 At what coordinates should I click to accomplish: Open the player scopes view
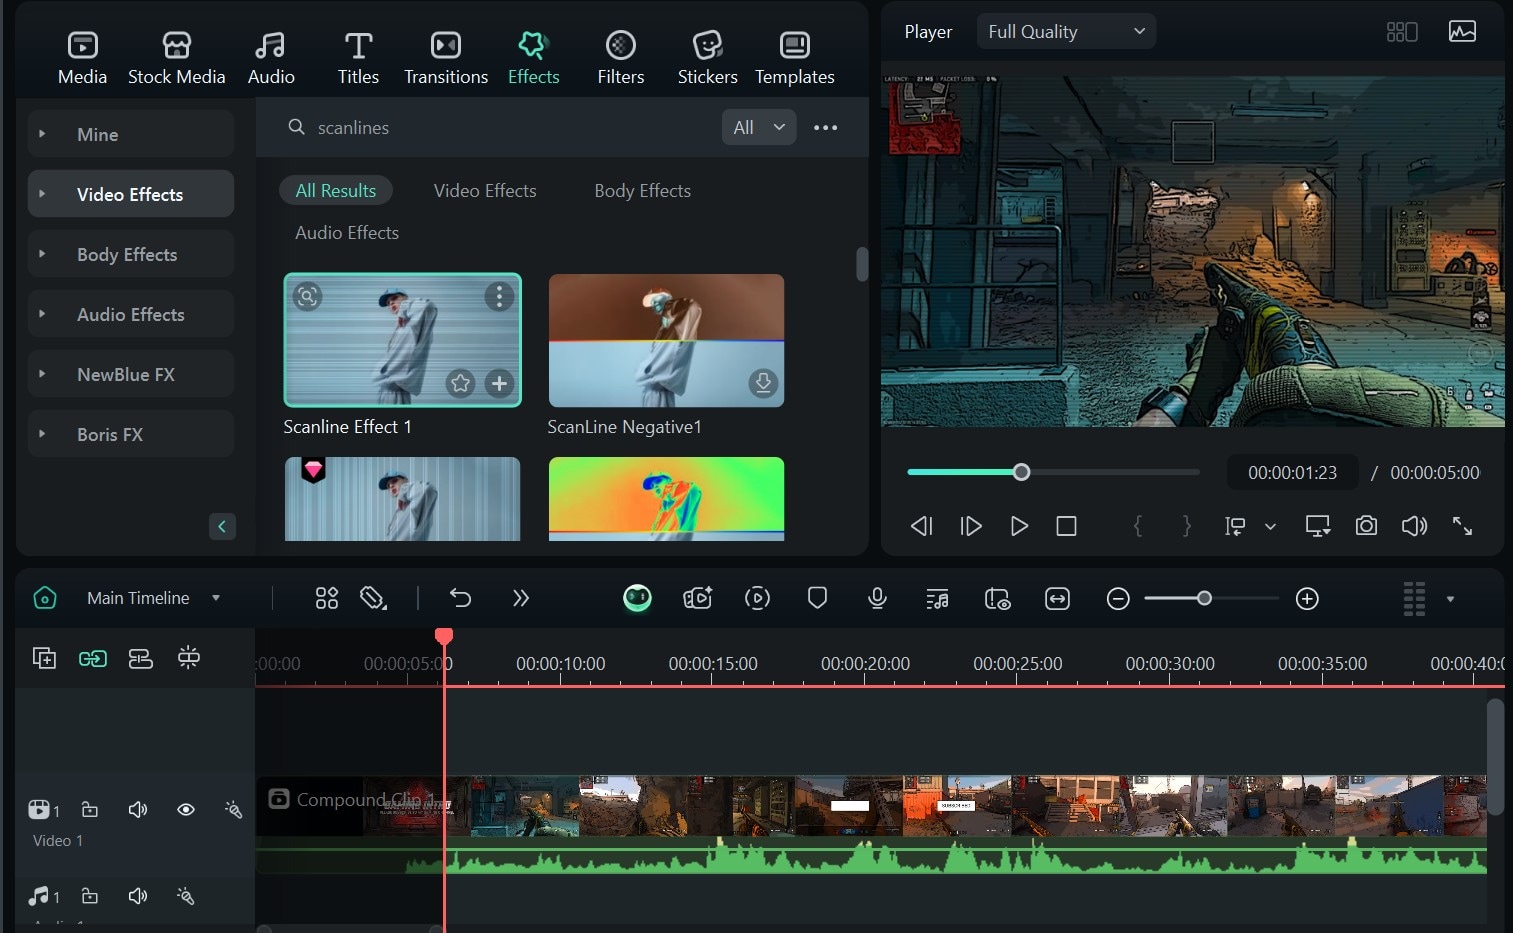1462,31
